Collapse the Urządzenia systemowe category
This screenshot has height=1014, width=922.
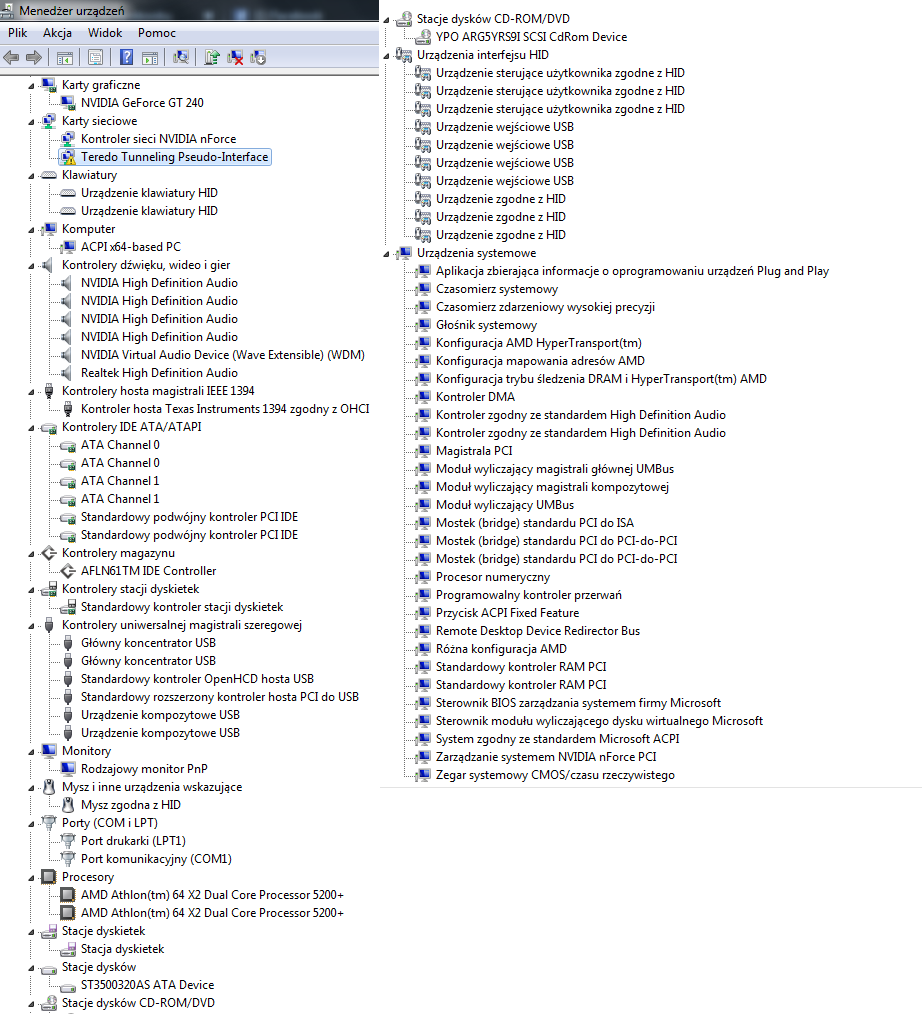tap(386, 254)
